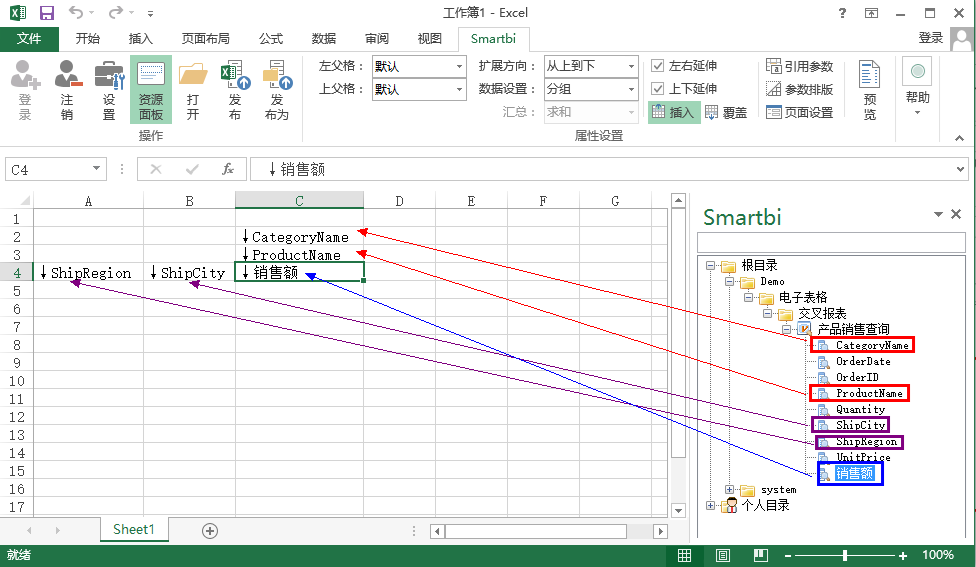This screenshot has height=567, width=976.
Task: Switch to Page Layout view icon
Action: click(x=723, y=556)
